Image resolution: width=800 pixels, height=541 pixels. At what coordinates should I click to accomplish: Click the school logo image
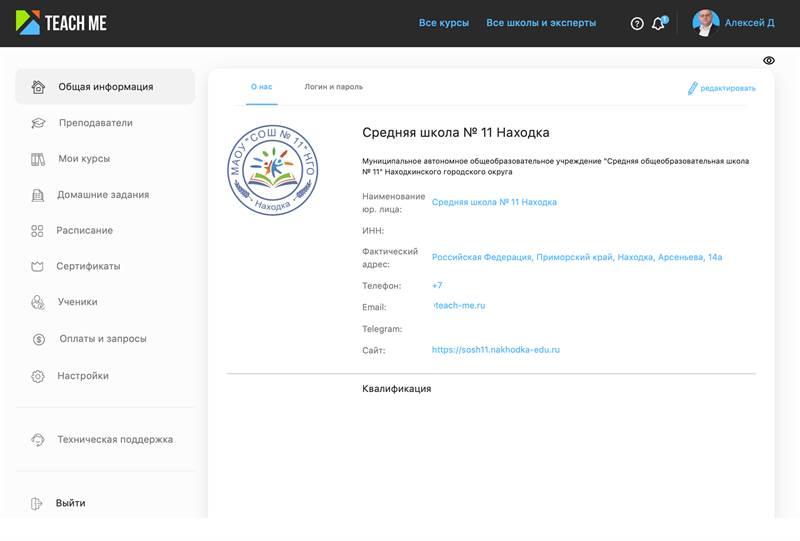point(272,170)
